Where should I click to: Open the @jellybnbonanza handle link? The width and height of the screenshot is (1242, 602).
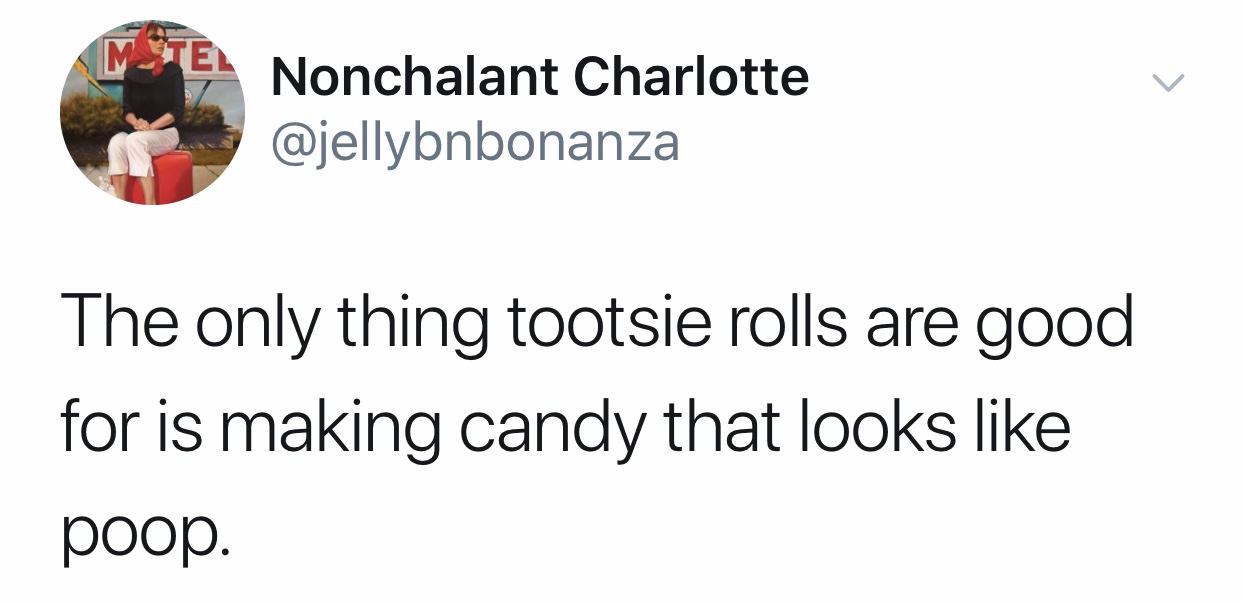click(x=475, y=144)
